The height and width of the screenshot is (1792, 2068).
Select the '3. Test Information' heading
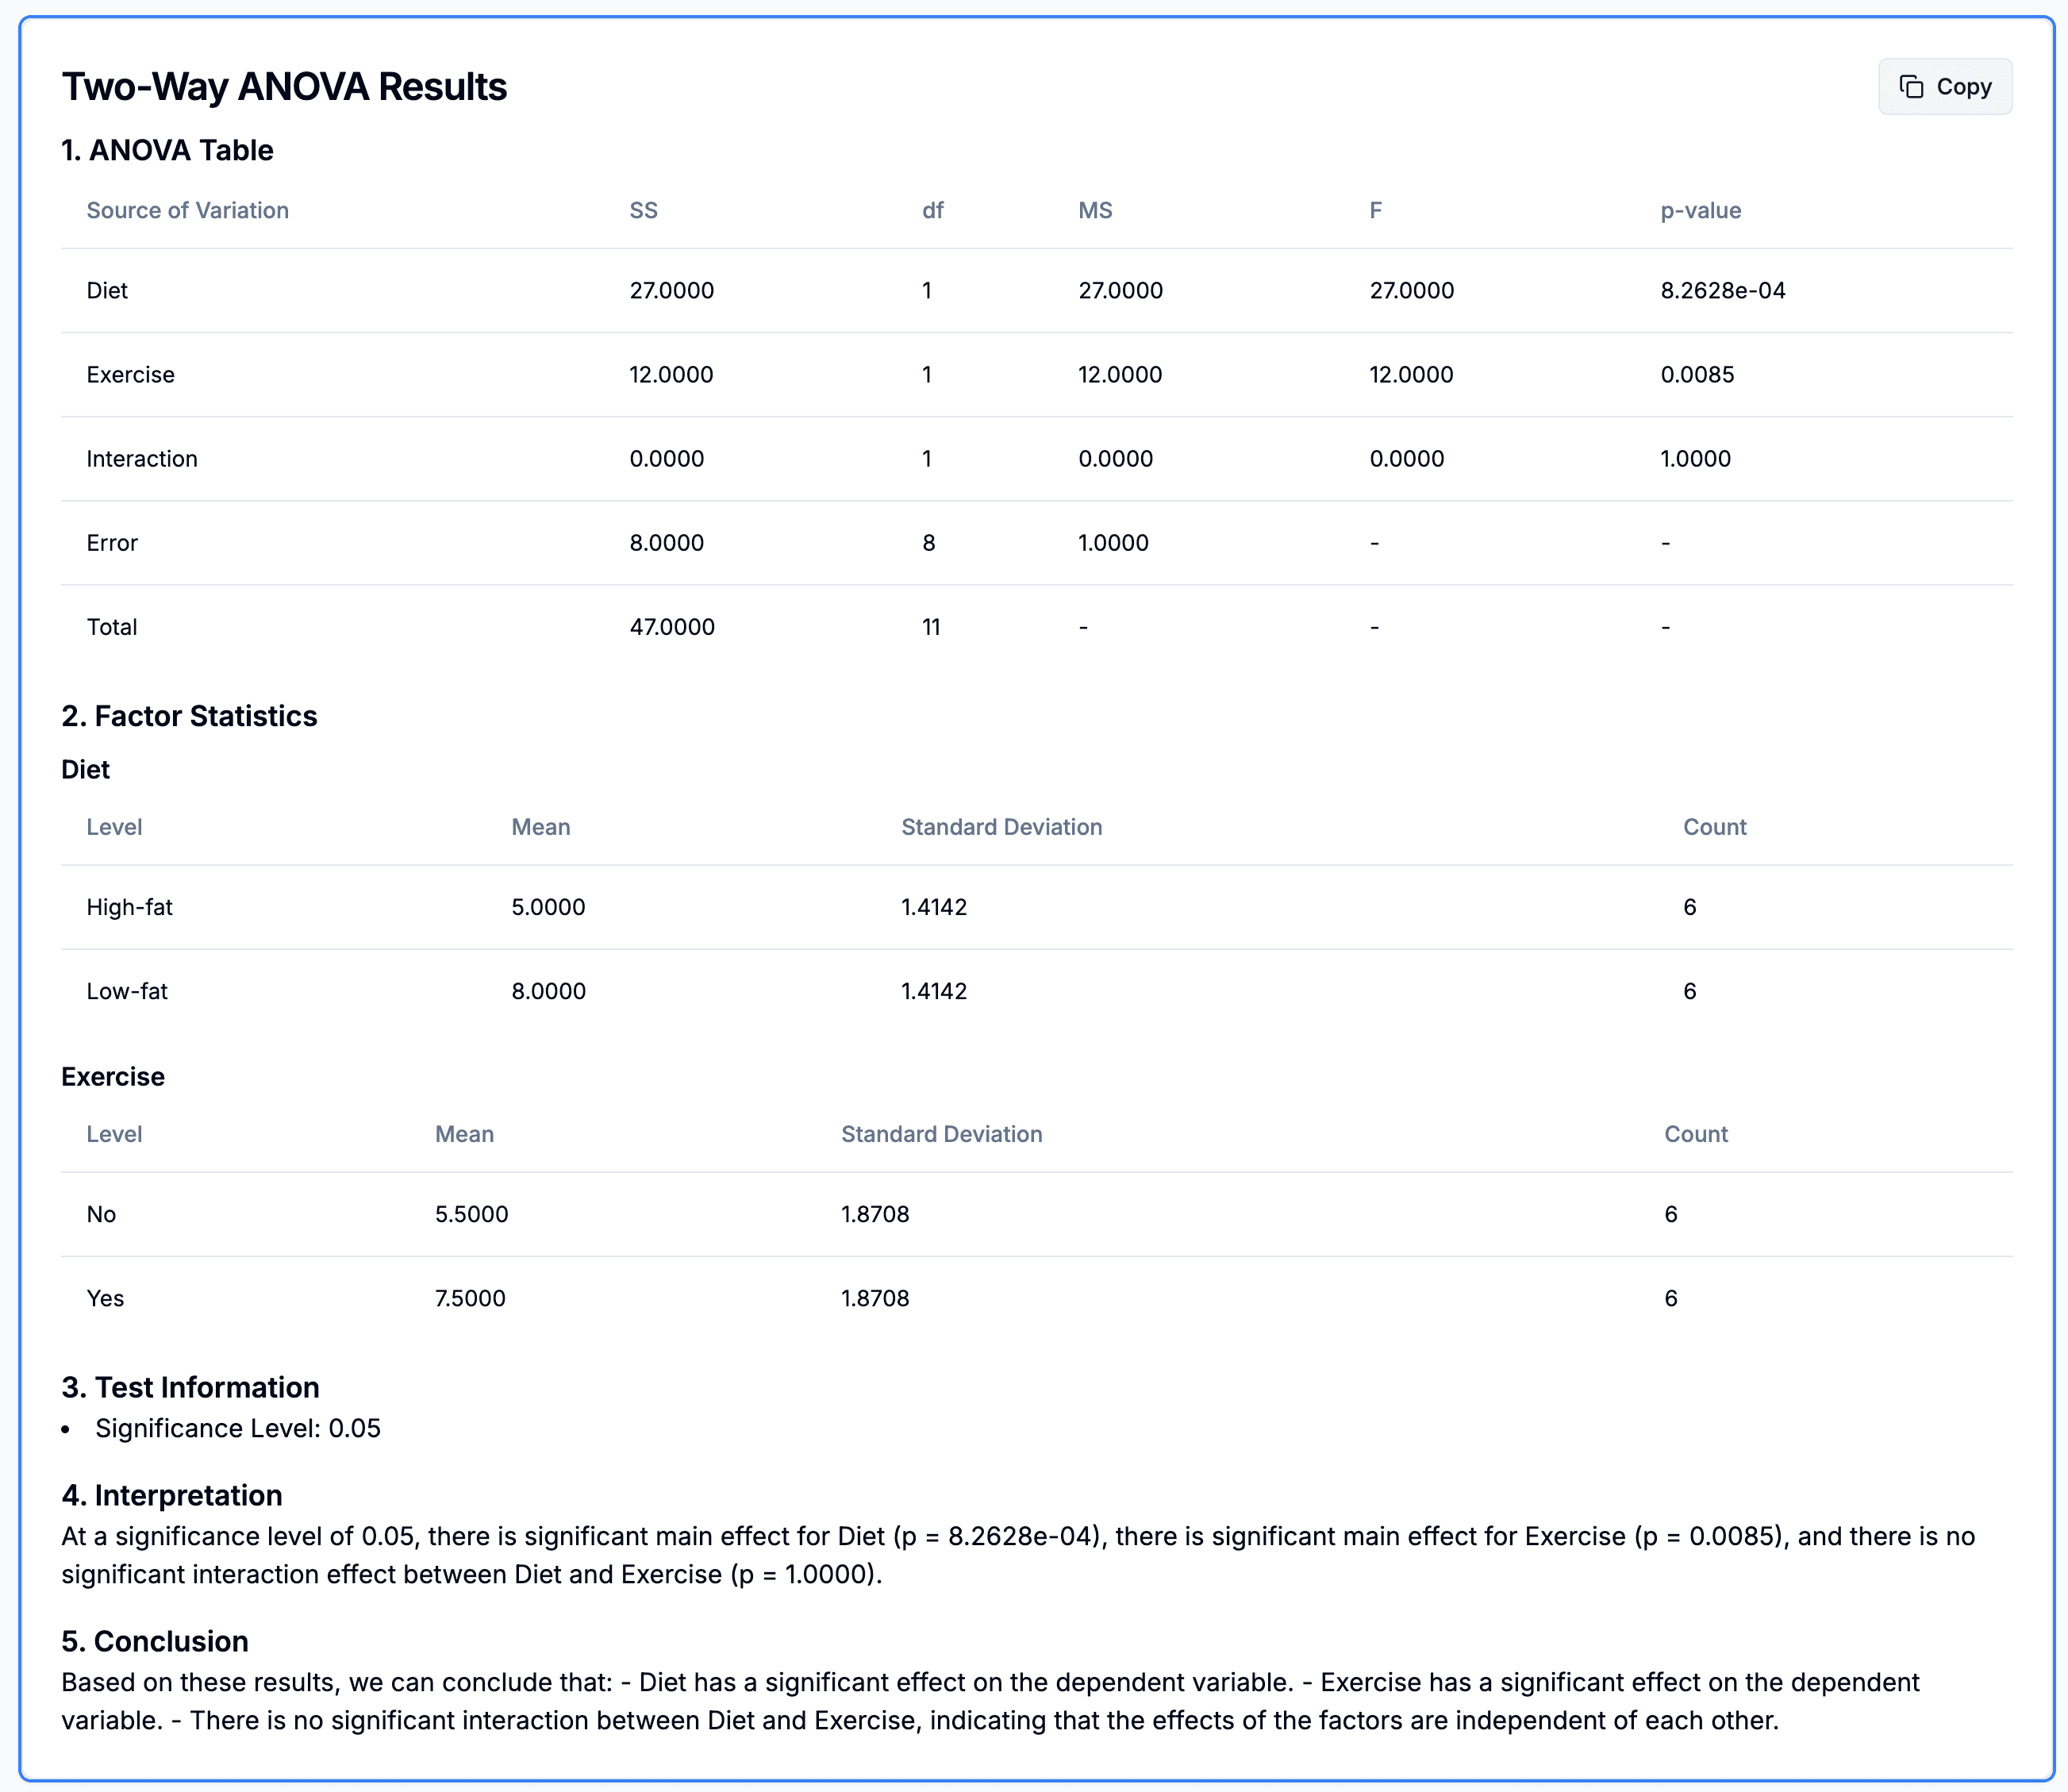(x=190, y=1387)
